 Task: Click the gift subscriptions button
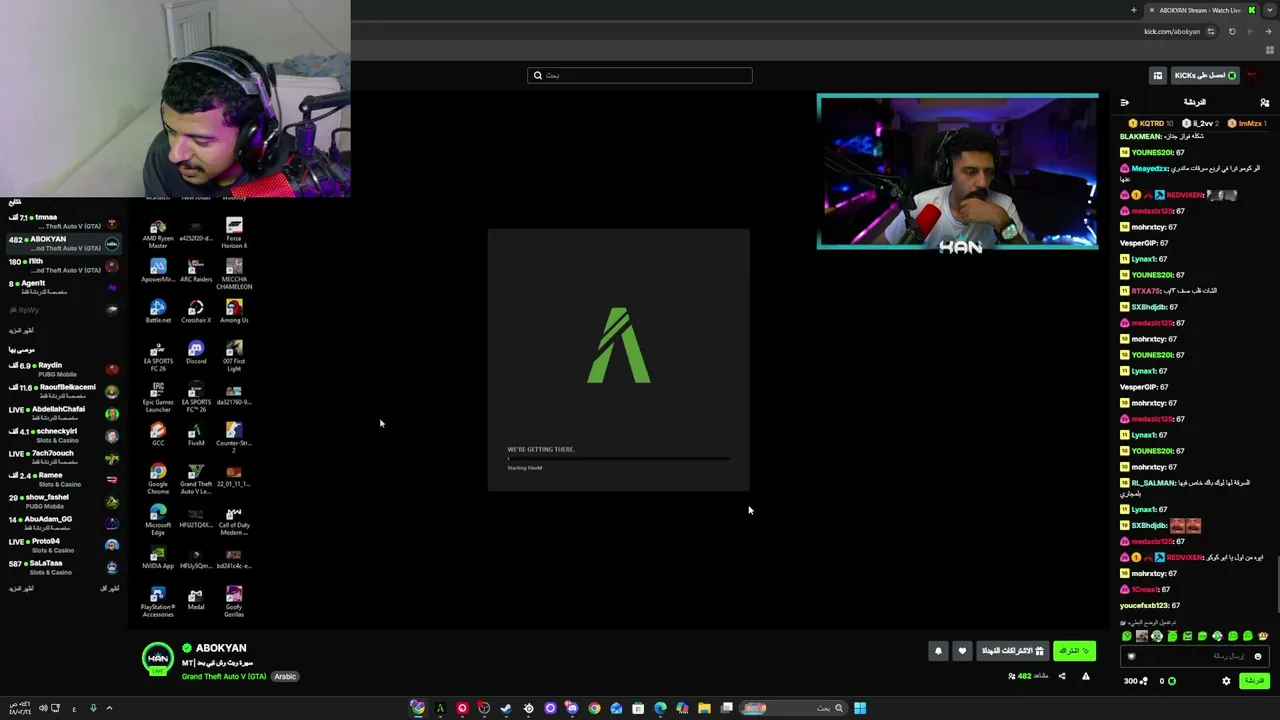pyautogui.click(x=1013, y=651)
